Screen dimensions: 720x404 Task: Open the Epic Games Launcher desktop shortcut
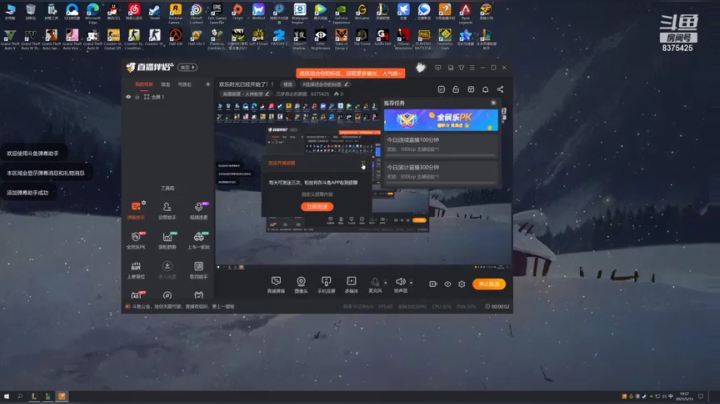(217, 12)
